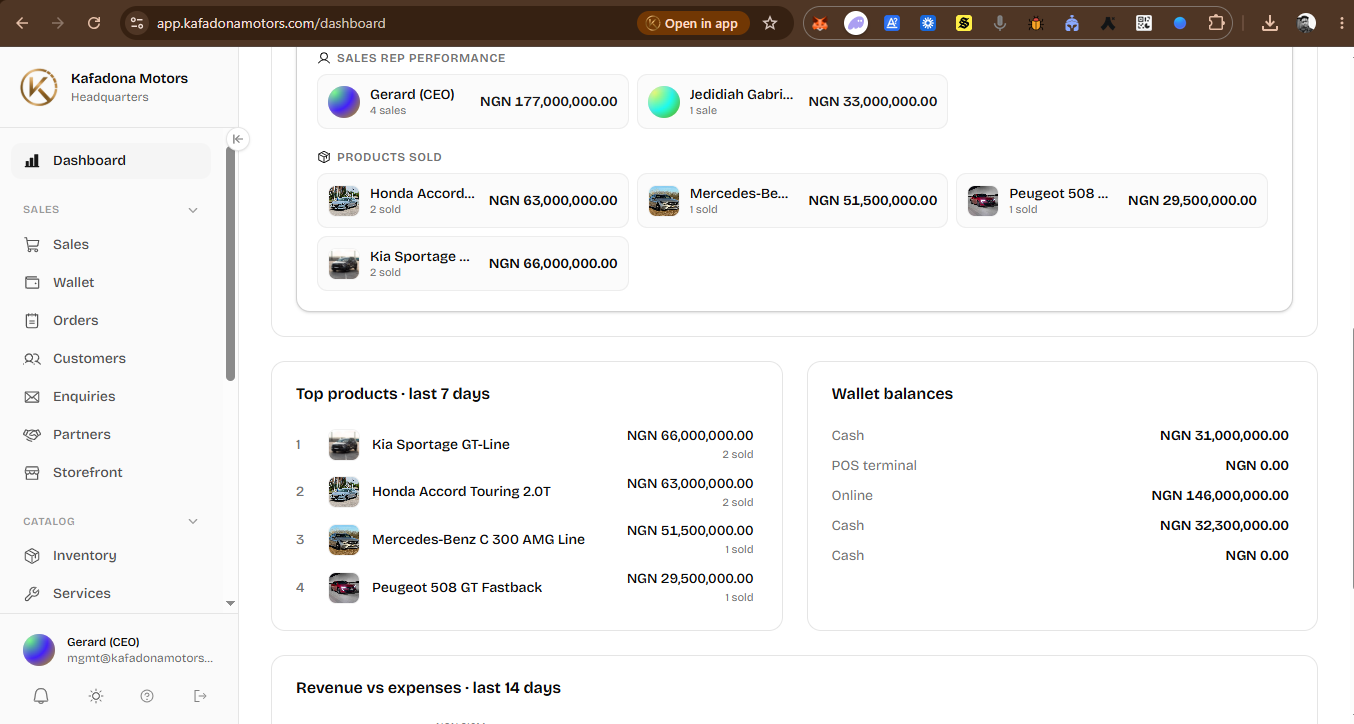Open the translate extension icon
1354x724 pixels.
pyautogui.click(x=892, y=23)
